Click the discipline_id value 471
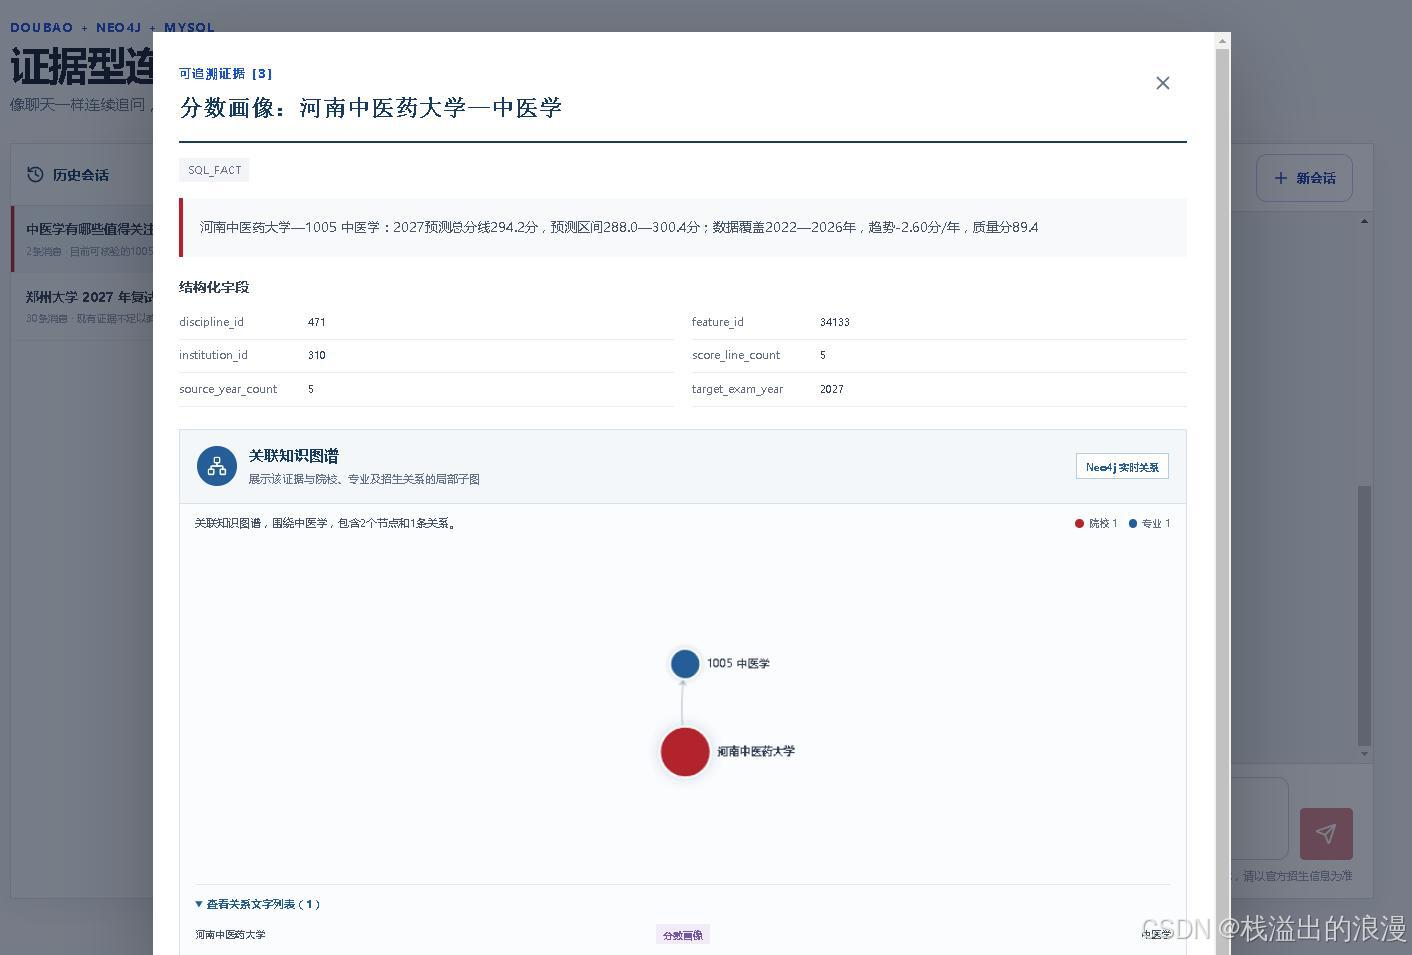 pyautogui.click(x=317, y=322)
